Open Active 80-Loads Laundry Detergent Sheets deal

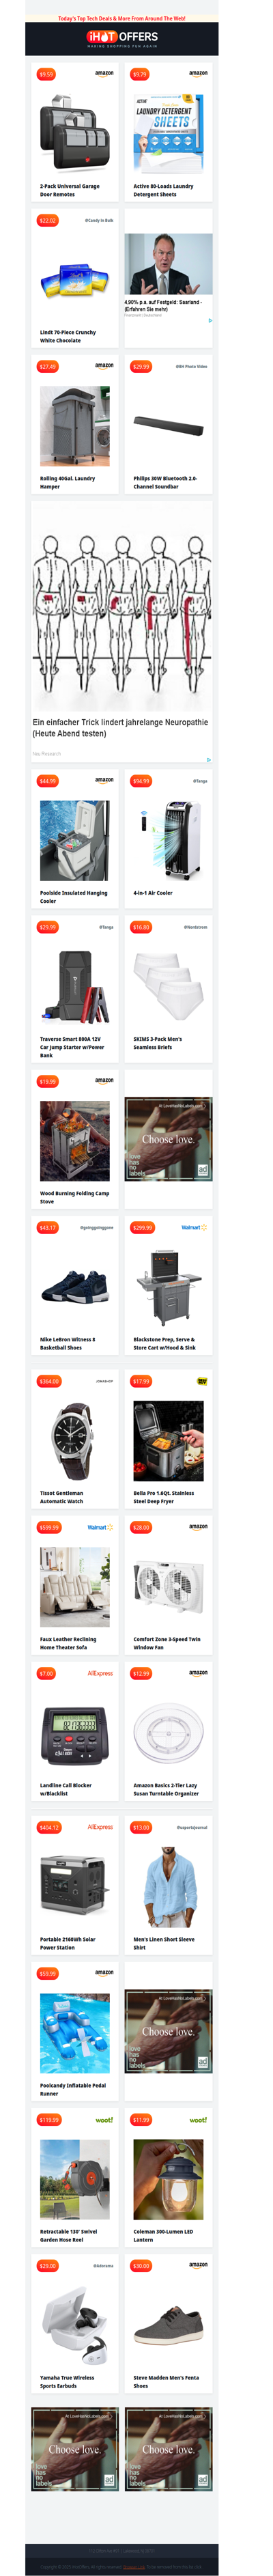coord(163,190)
